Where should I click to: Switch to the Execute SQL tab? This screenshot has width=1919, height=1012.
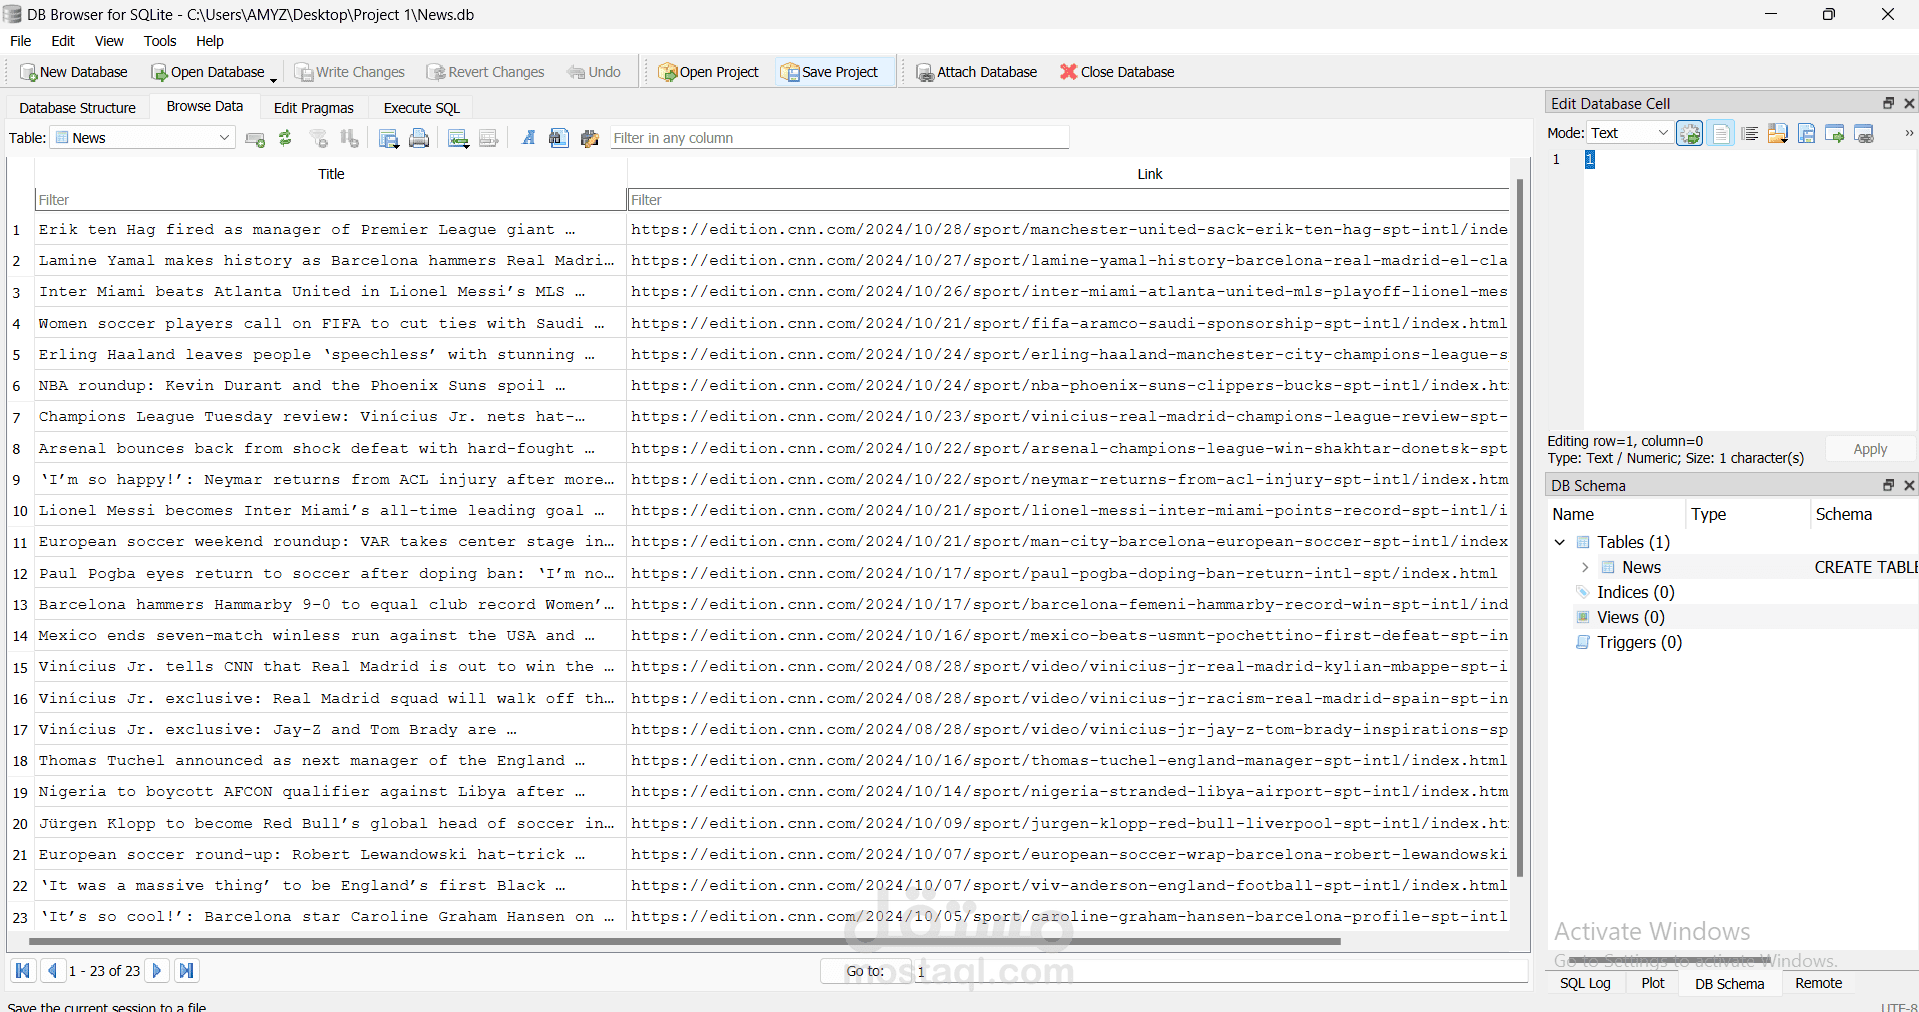tap(422, 108)
